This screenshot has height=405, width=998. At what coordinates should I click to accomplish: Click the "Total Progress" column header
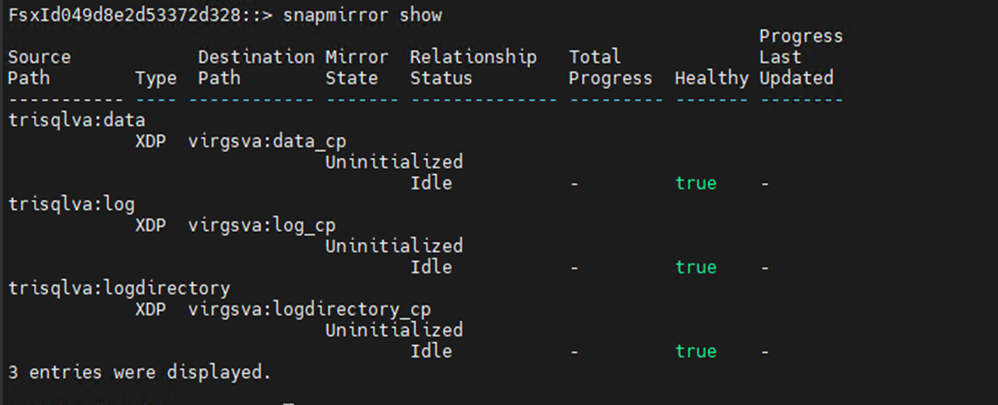(610, 67)
